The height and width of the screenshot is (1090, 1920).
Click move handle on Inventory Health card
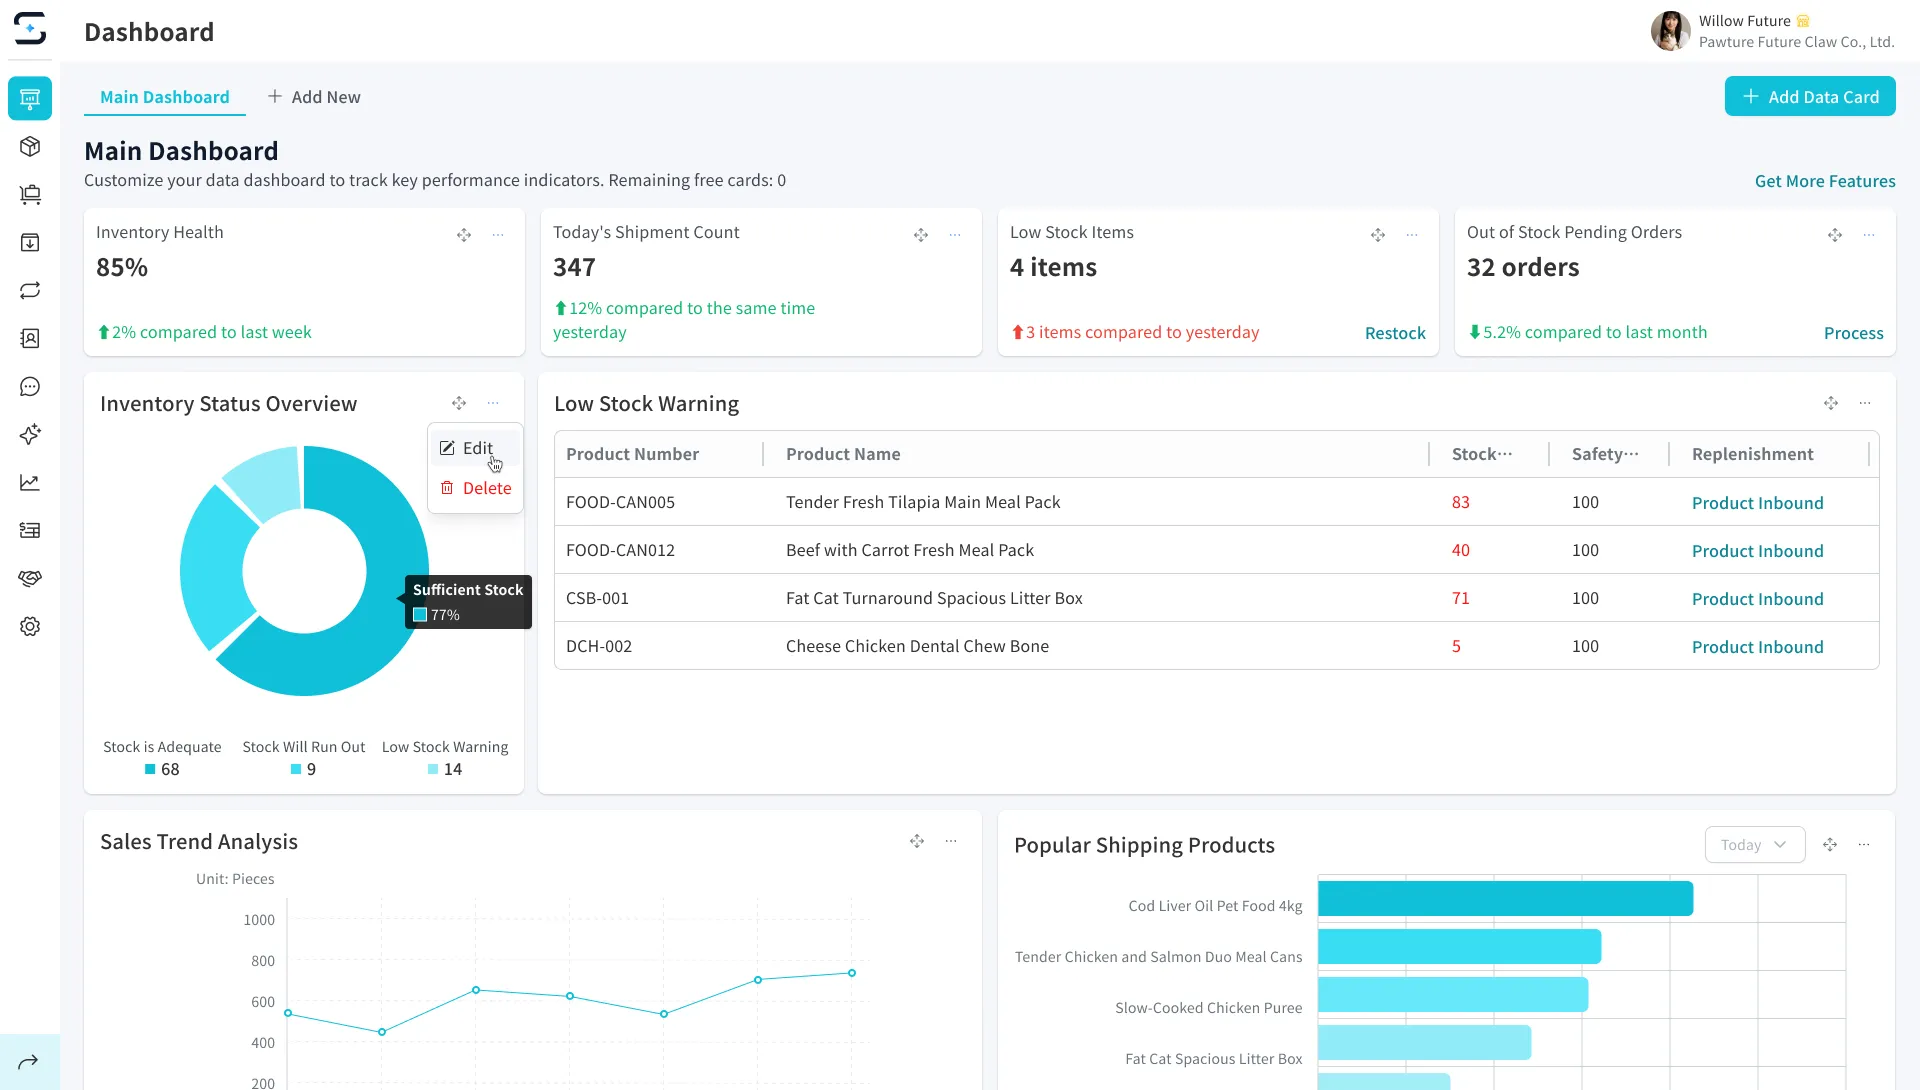(x=464, y=235)
